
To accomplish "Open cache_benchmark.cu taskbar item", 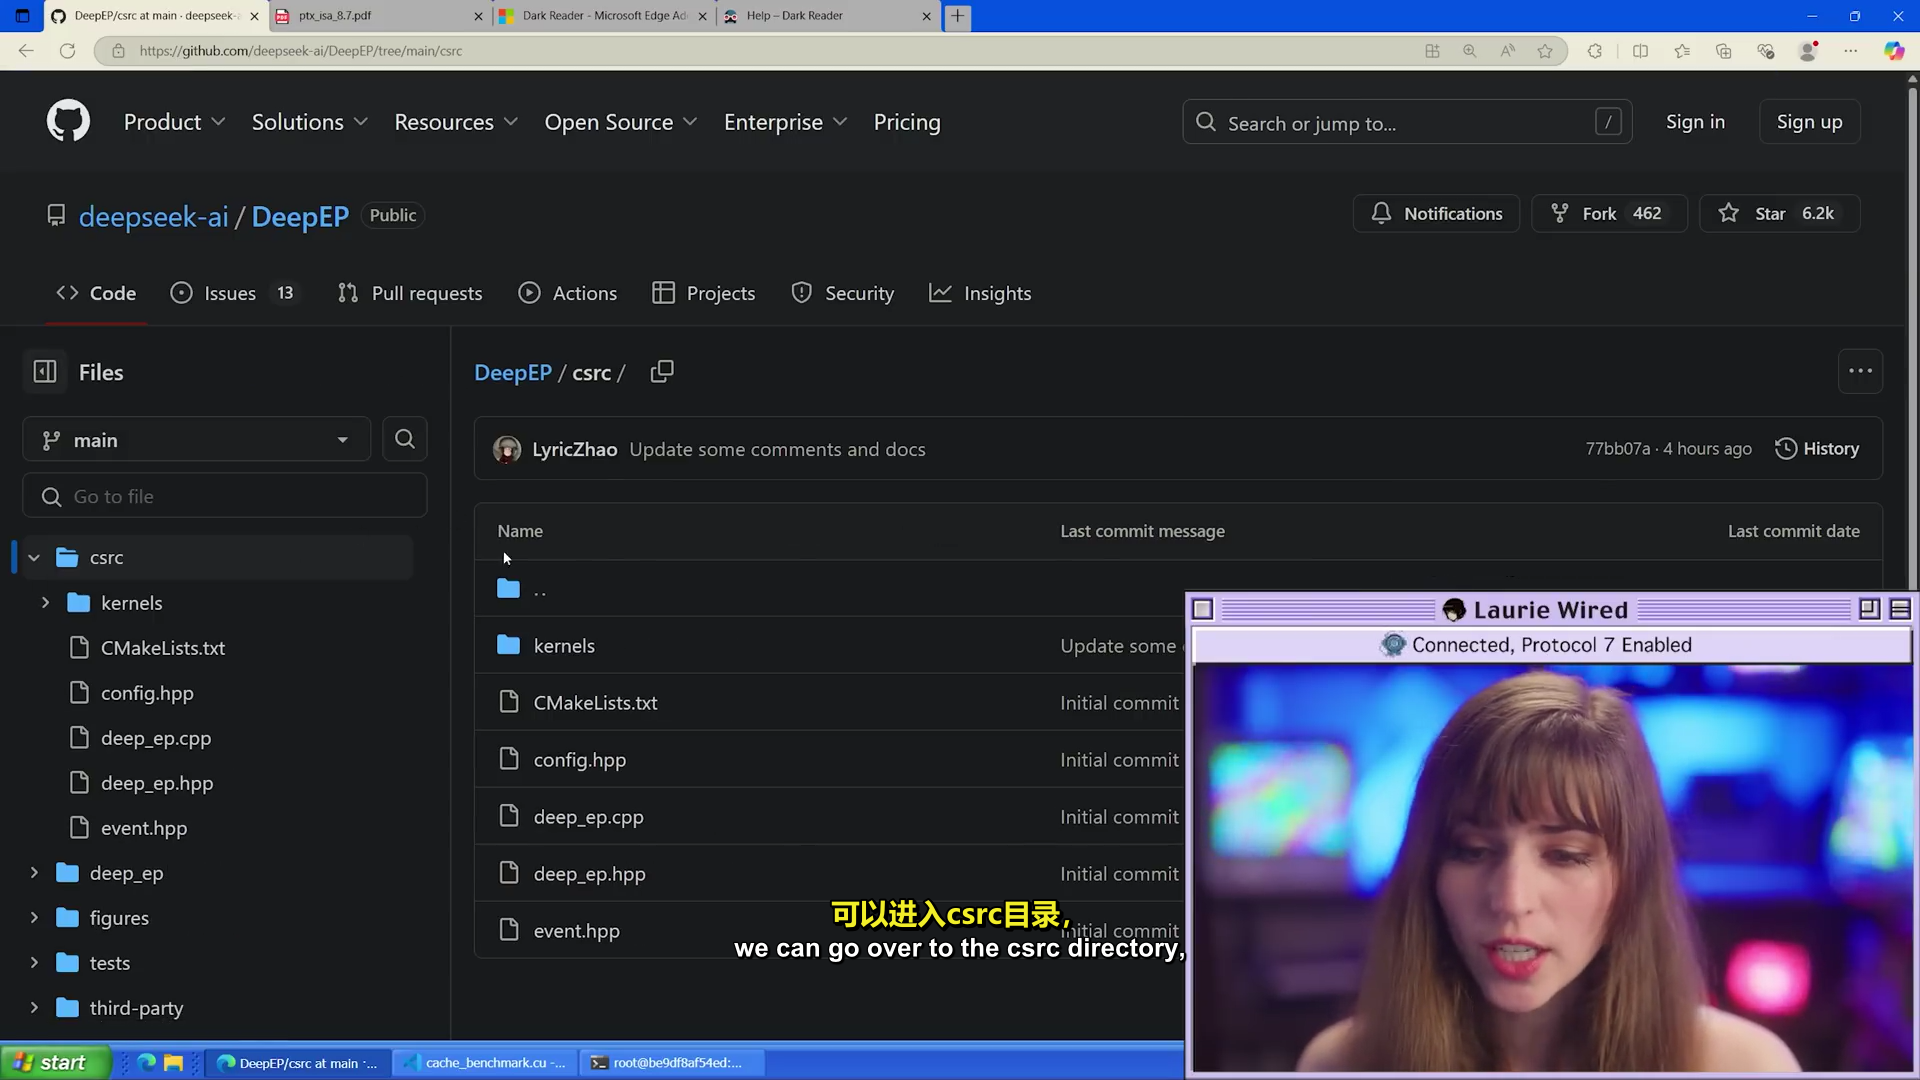I will 484,1062.
